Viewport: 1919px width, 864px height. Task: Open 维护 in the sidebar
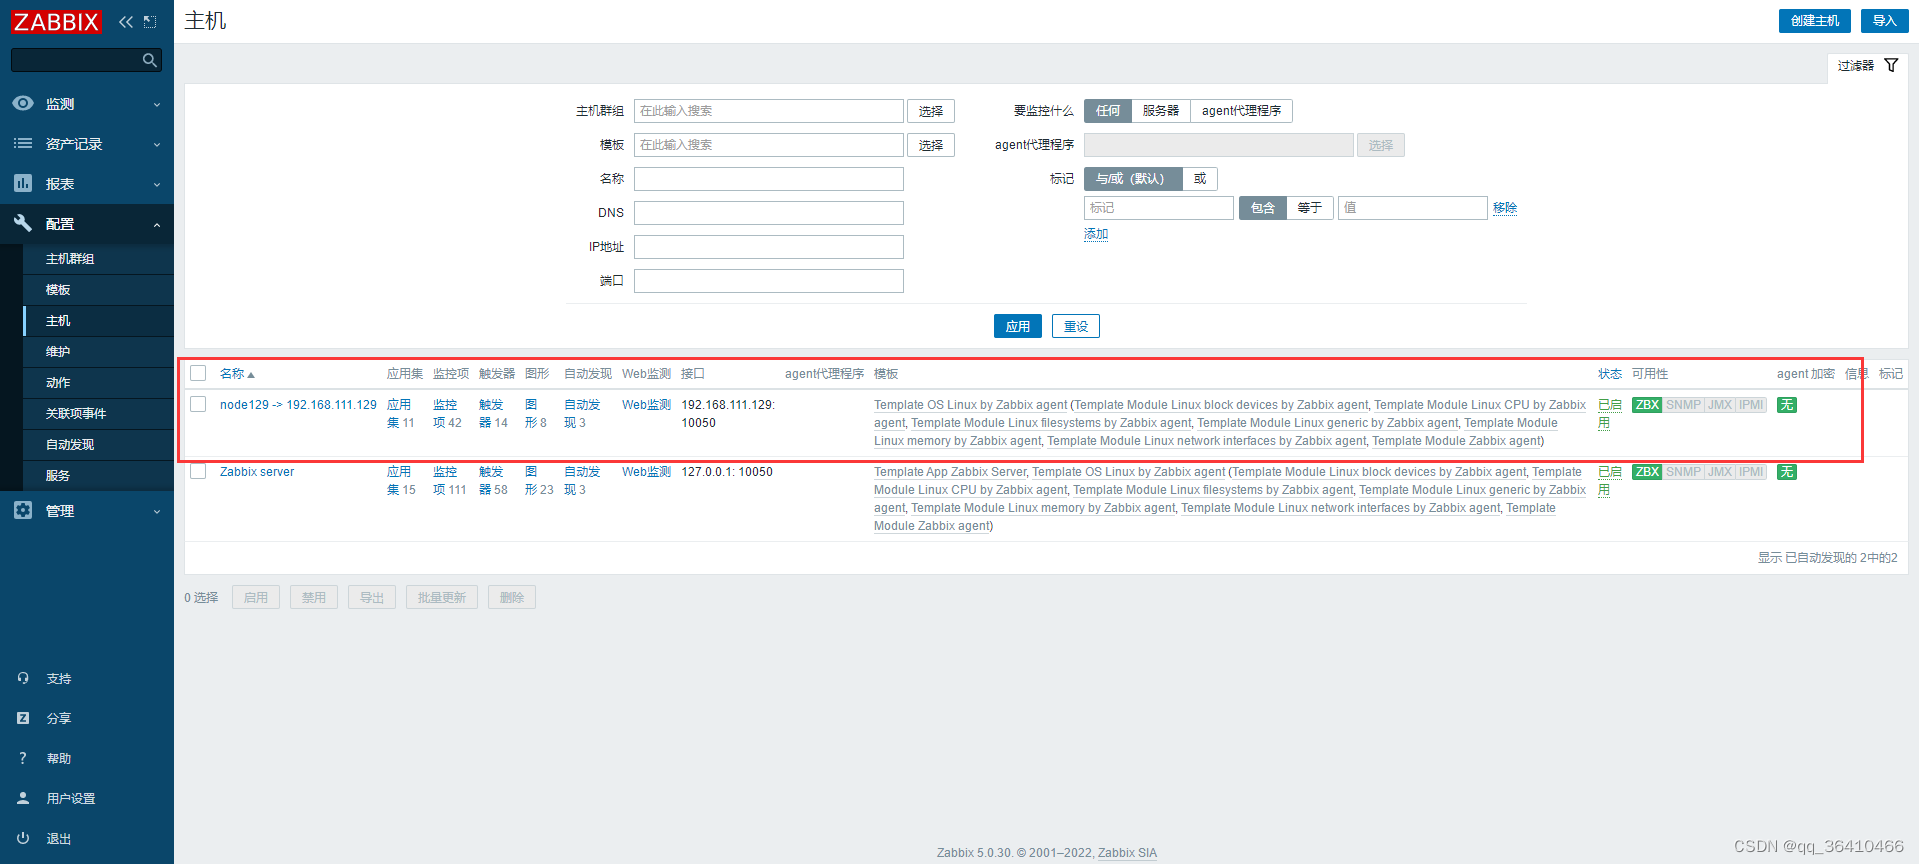point(98,352)
